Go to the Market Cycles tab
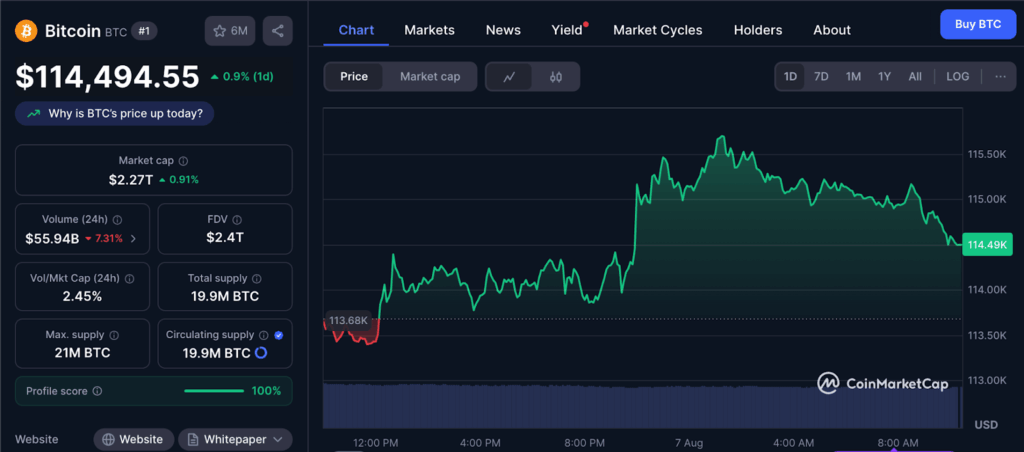Image resolution: width=1024 pixels, height=452 pixels. coord(657,30)
